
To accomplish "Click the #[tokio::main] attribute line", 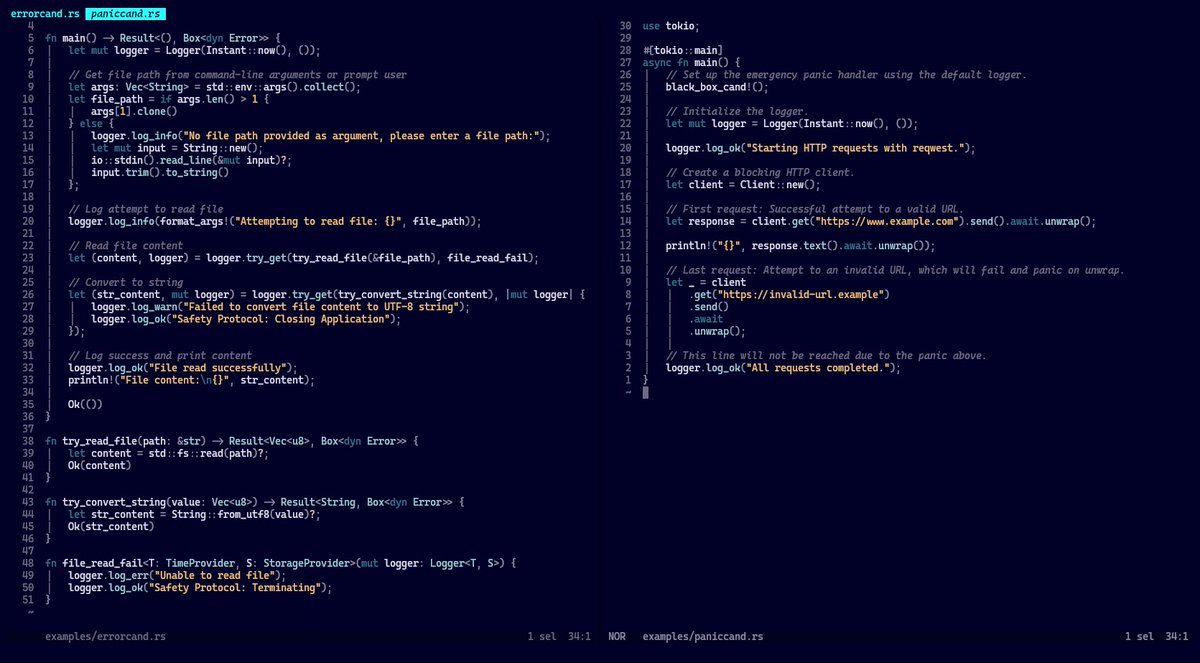I will [682, 50].
